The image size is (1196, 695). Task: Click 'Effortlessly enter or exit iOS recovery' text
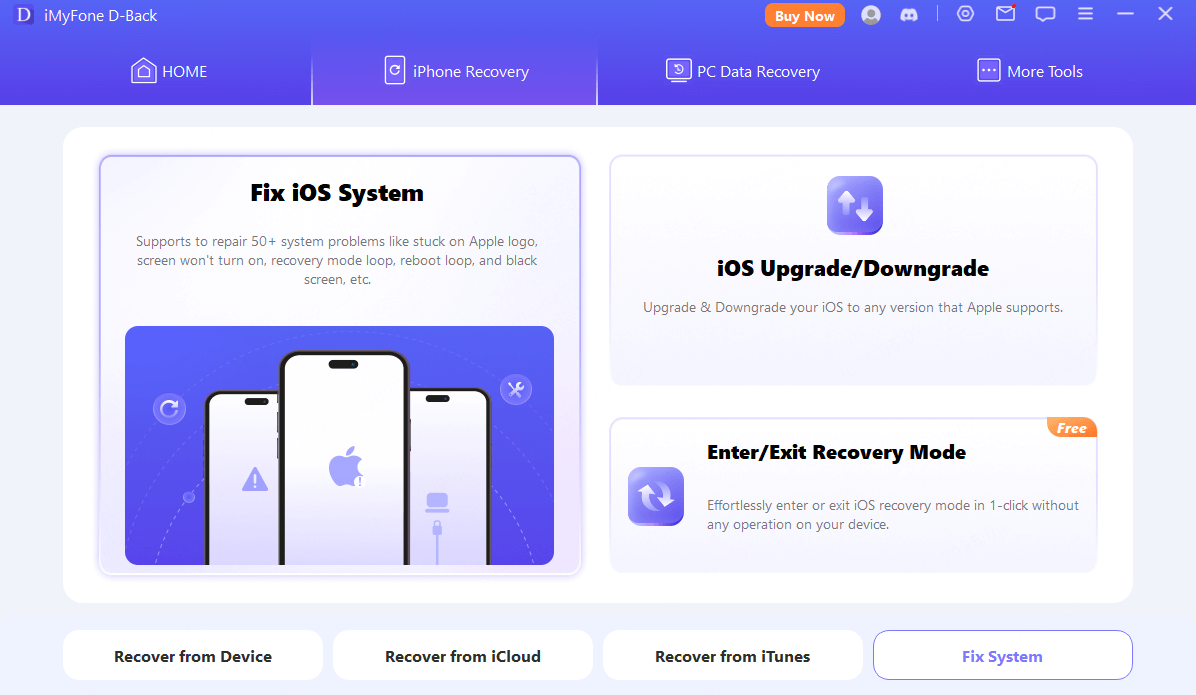[x=892, y=515]
